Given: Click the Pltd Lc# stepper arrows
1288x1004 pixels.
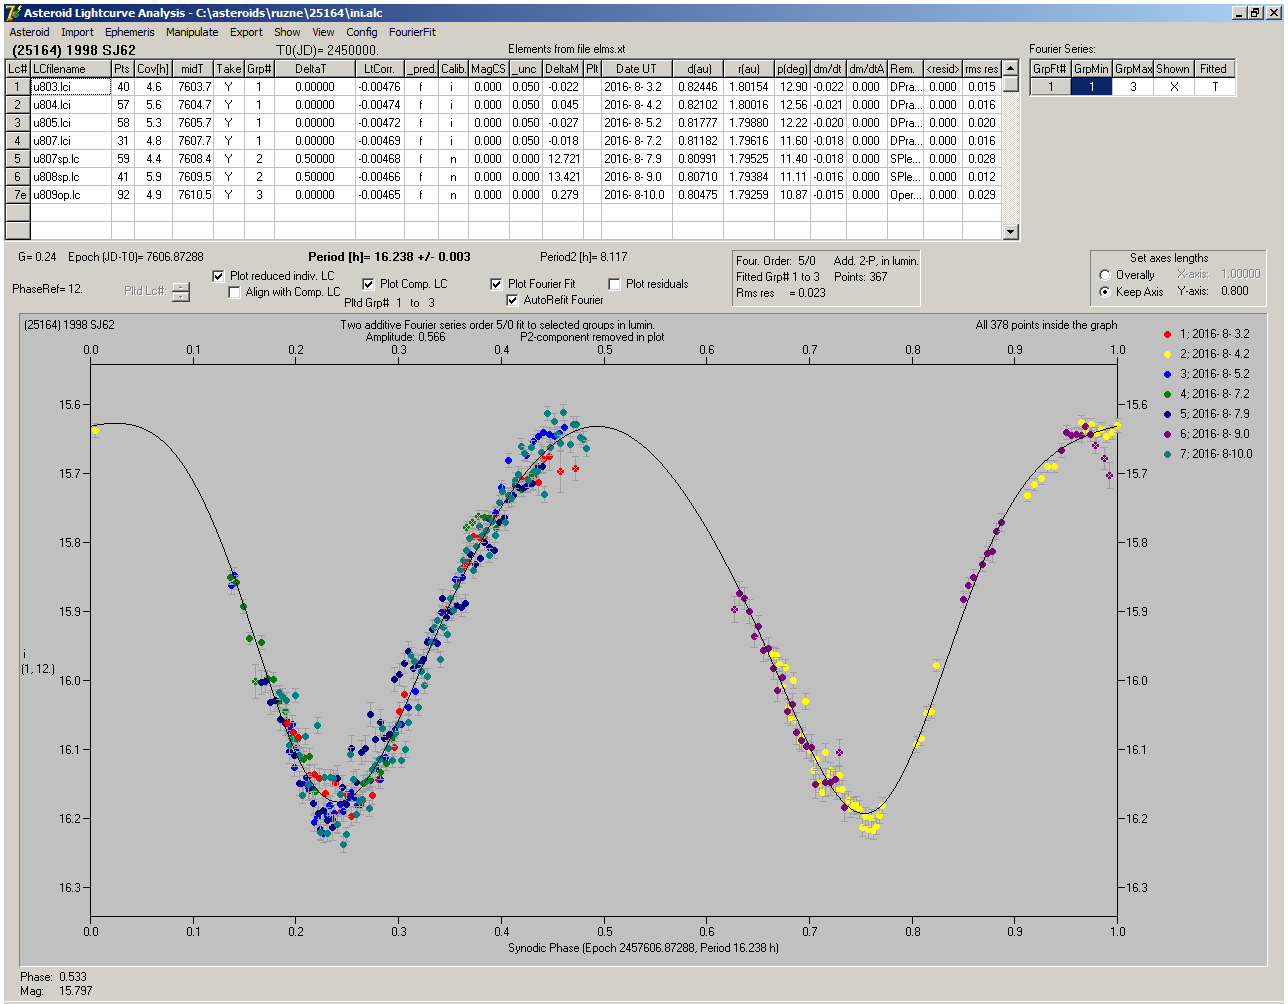Looking at the screenshot, I should 180,291.
